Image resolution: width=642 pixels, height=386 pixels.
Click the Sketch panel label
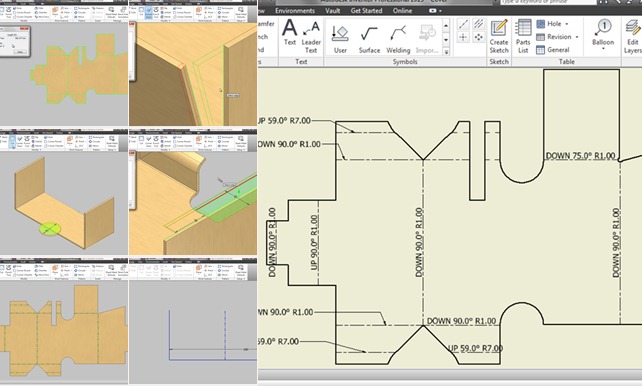click(x=499, y=62)
